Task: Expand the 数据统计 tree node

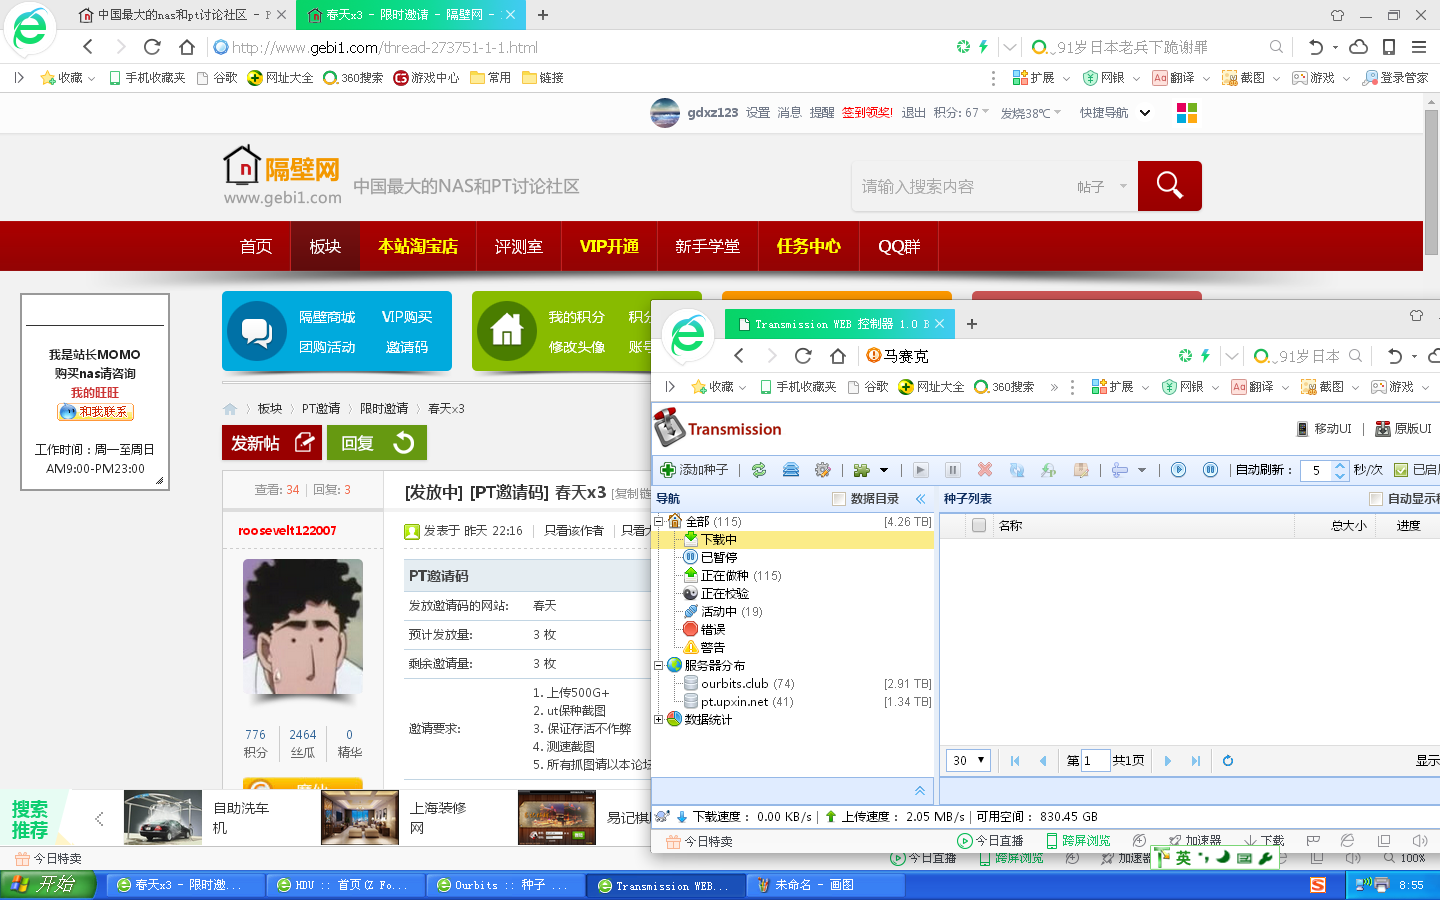Action: click(659, 719)
